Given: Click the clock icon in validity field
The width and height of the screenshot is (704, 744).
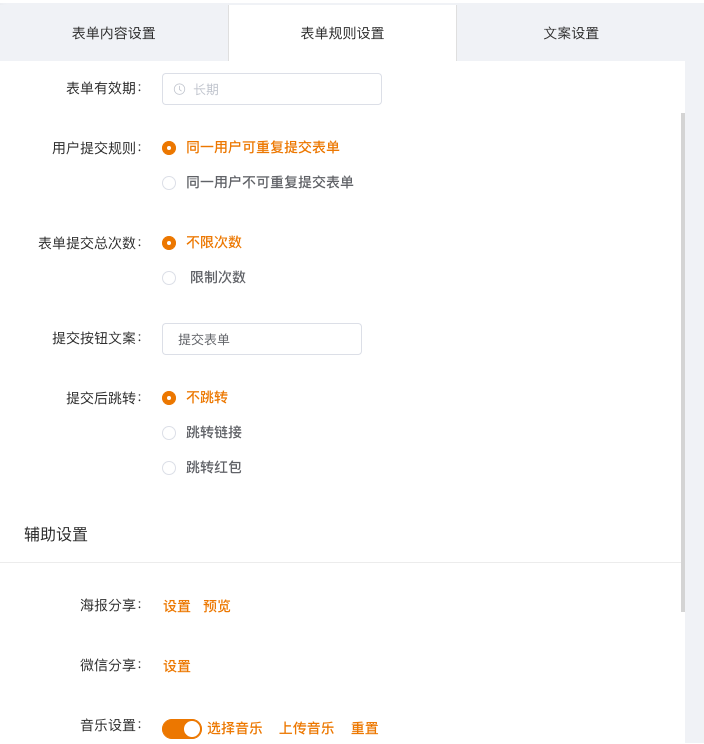Looking at the screenshot, I should (x=180, y=89).
